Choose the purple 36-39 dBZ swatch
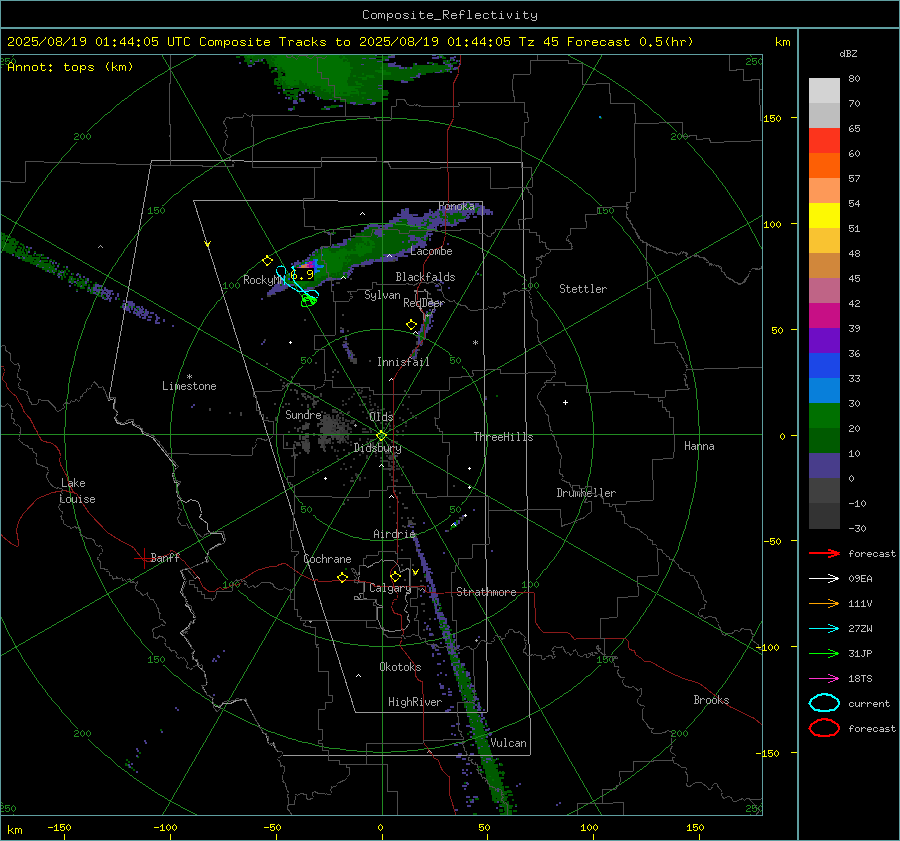This screenshot has height=841, width=900. pos(824,341)
